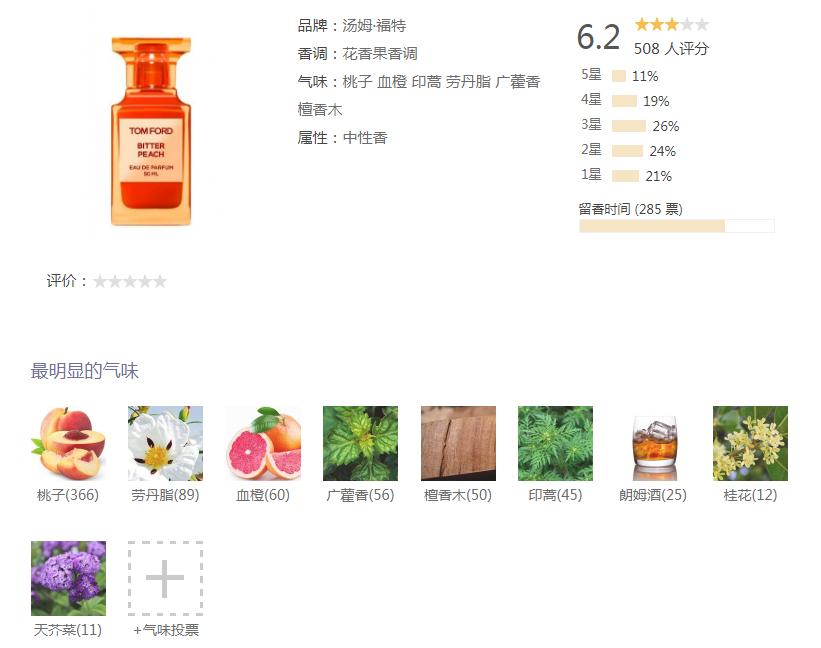Select the sandalwood scent image
The height and width of the screenshot is (648, 821).
click(458, 443)
